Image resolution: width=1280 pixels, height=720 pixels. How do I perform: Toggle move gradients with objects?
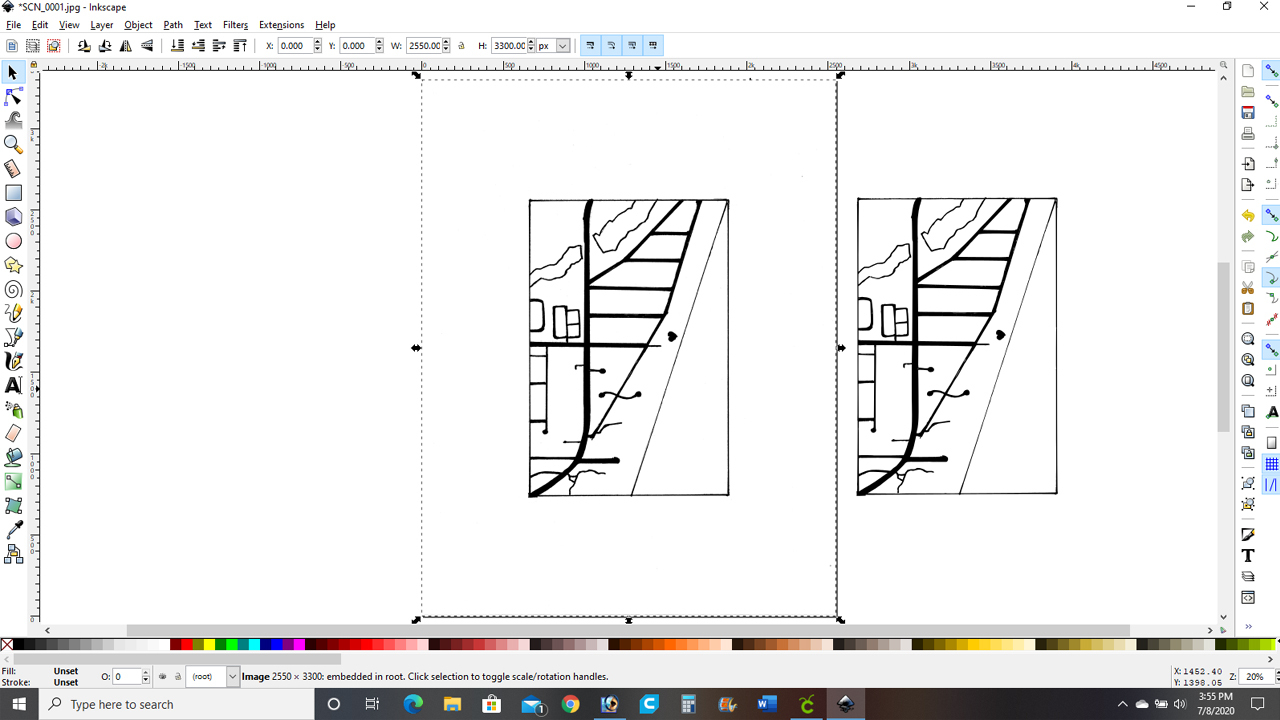632,46
